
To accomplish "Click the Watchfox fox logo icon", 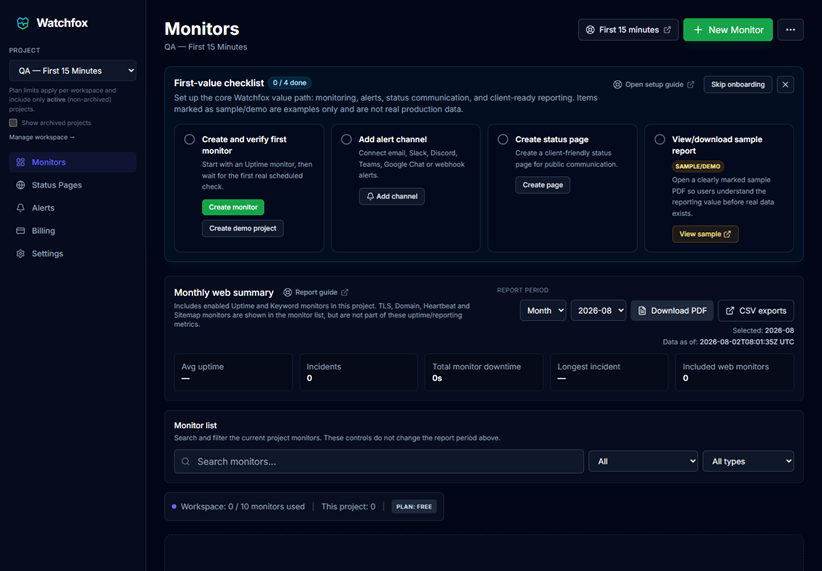I will [23, 23].
